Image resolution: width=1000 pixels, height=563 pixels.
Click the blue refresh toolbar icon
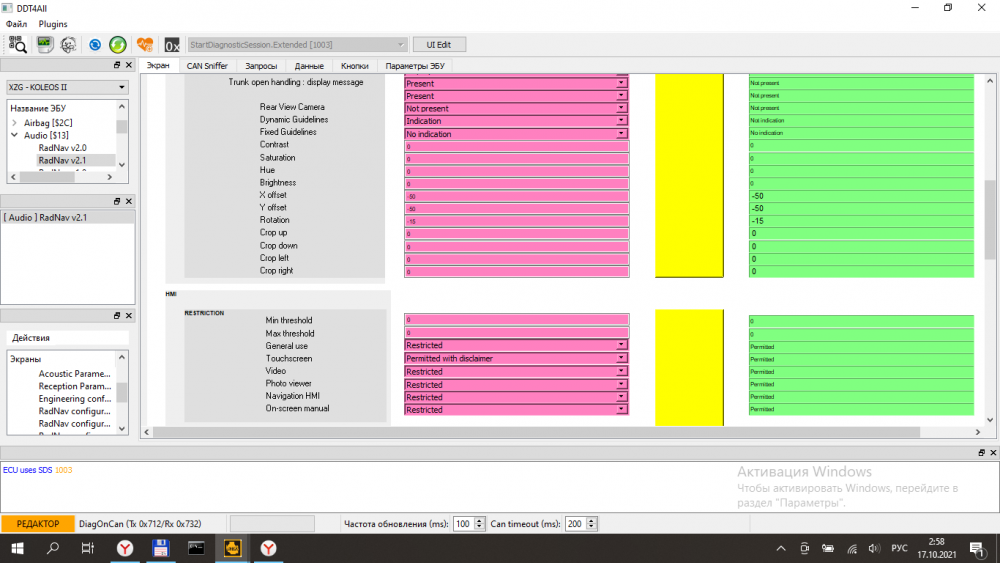pos(95,45)
